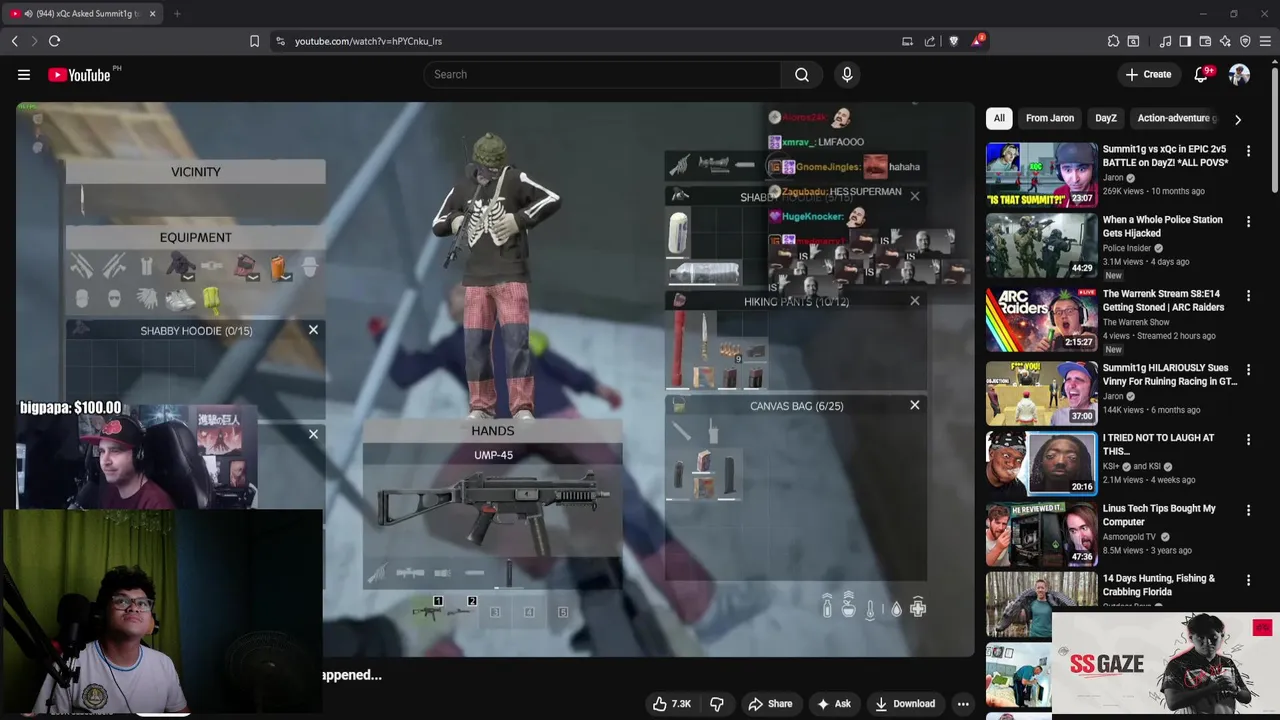Select the All filter chip
Image resolution: width=1280 pixels, height=720 pixels.
[999, 118]
